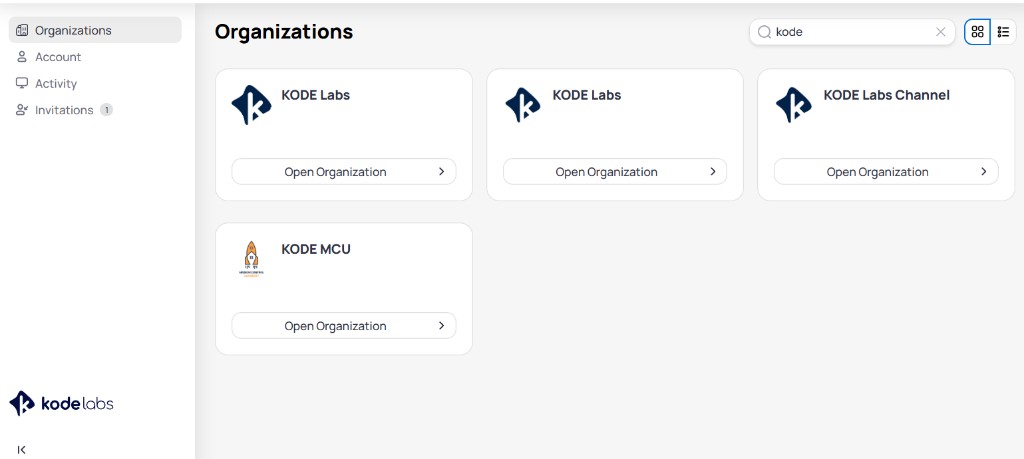Open Organization for KODE Labs Channel
Screen dimensions: 1024x459
click(886, 172)
